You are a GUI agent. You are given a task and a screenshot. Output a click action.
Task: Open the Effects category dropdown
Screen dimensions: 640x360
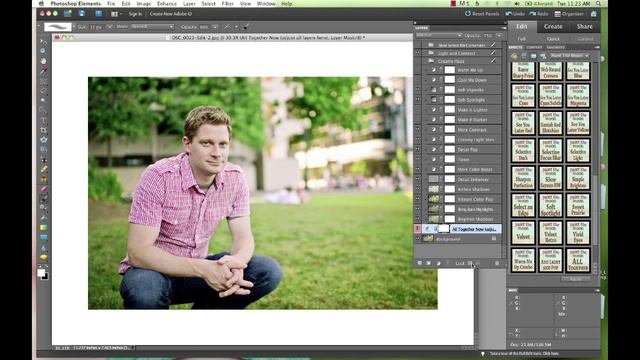click(x=570, y=56)
